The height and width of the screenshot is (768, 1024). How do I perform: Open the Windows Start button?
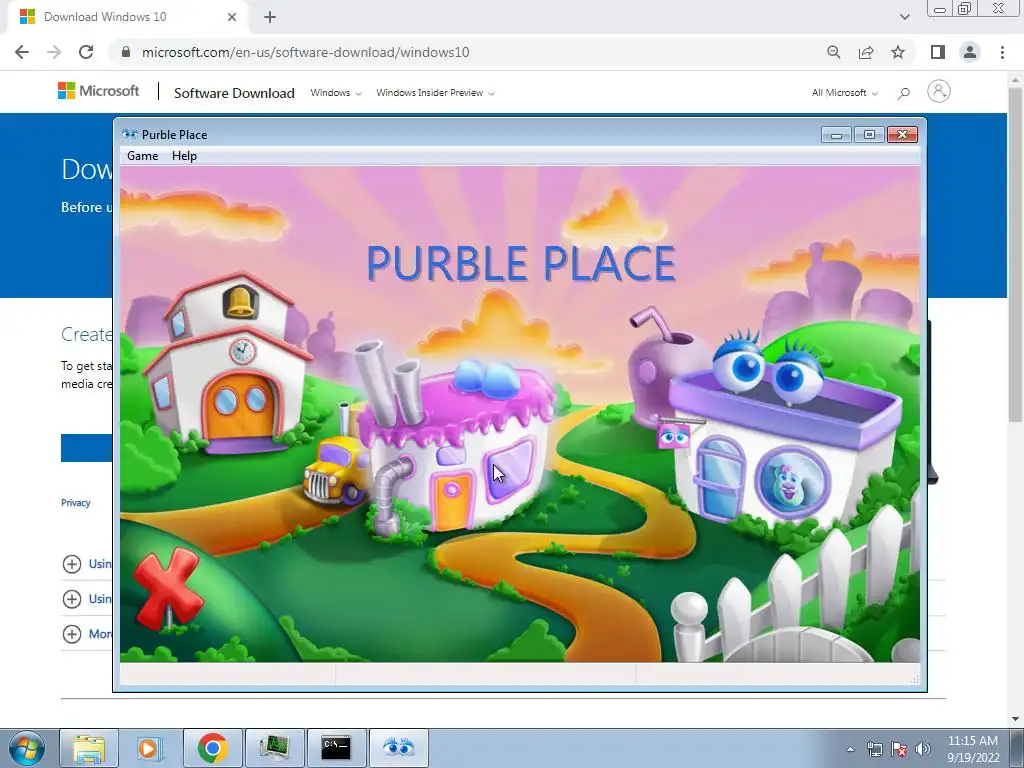[27, 748]
